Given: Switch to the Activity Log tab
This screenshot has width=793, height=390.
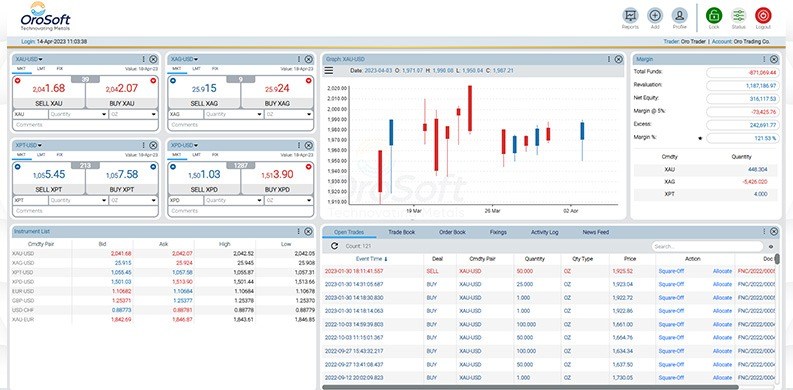Looking at the screenshot, I should pyautogui.click(x=544, y=232).
